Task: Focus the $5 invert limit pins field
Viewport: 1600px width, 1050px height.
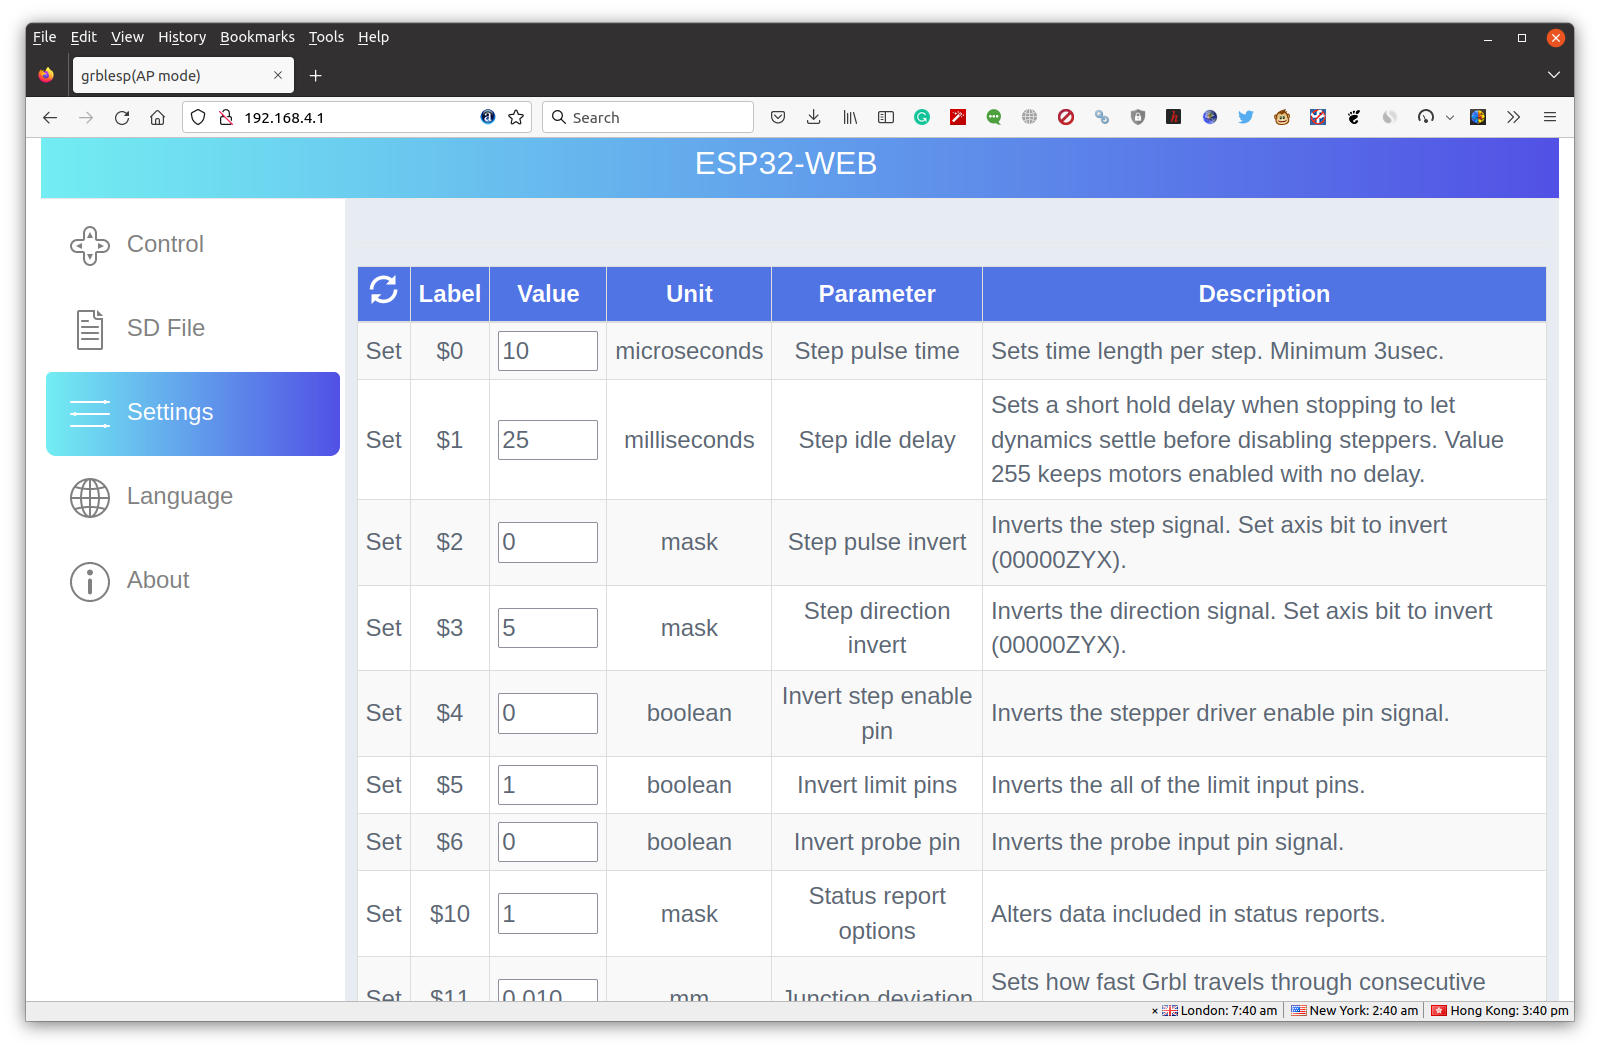Action: pos(548,785)
